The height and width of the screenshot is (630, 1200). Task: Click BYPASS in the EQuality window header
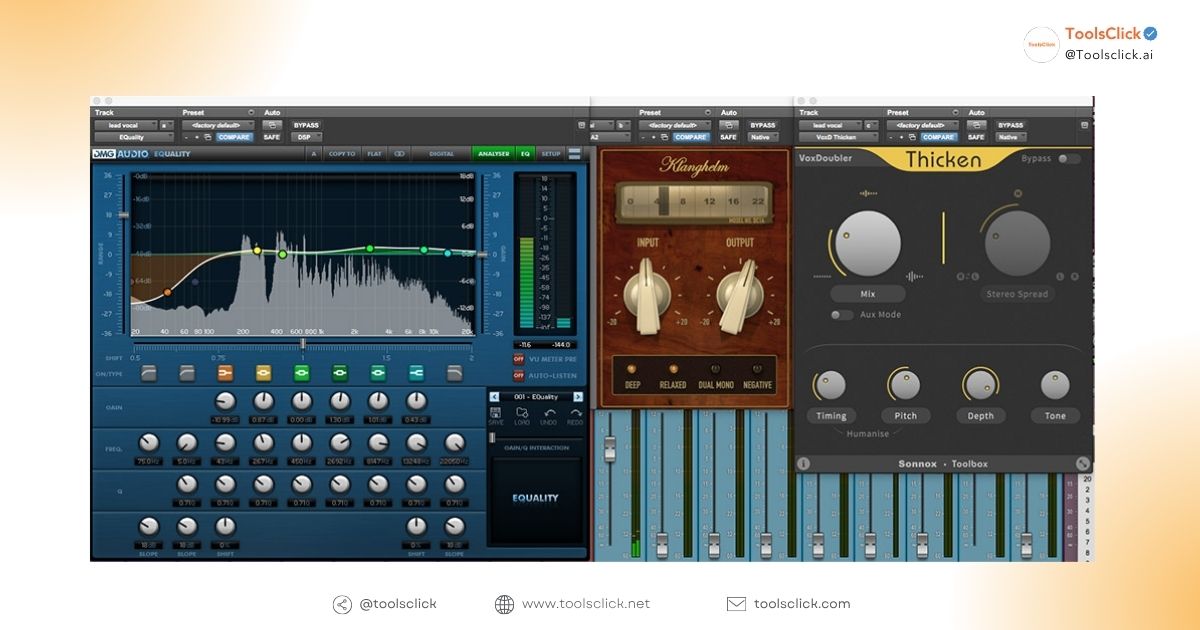(306, 125)
